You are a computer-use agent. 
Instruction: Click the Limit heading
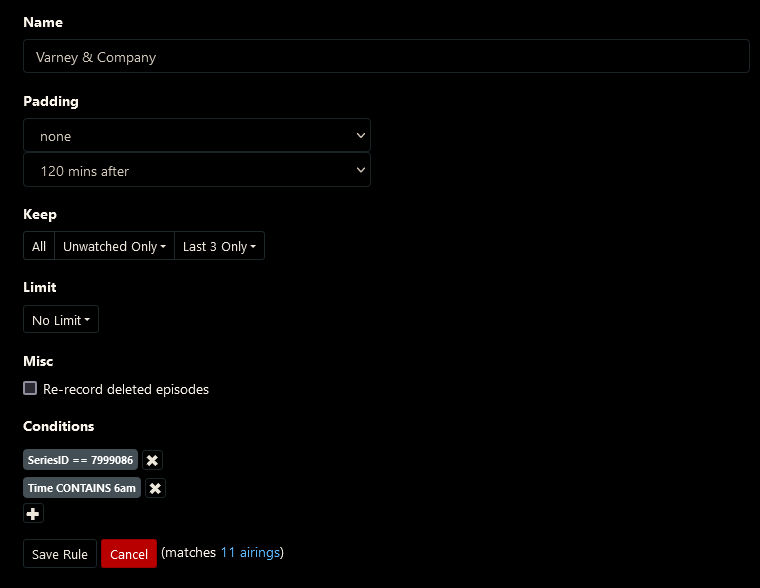40,287
